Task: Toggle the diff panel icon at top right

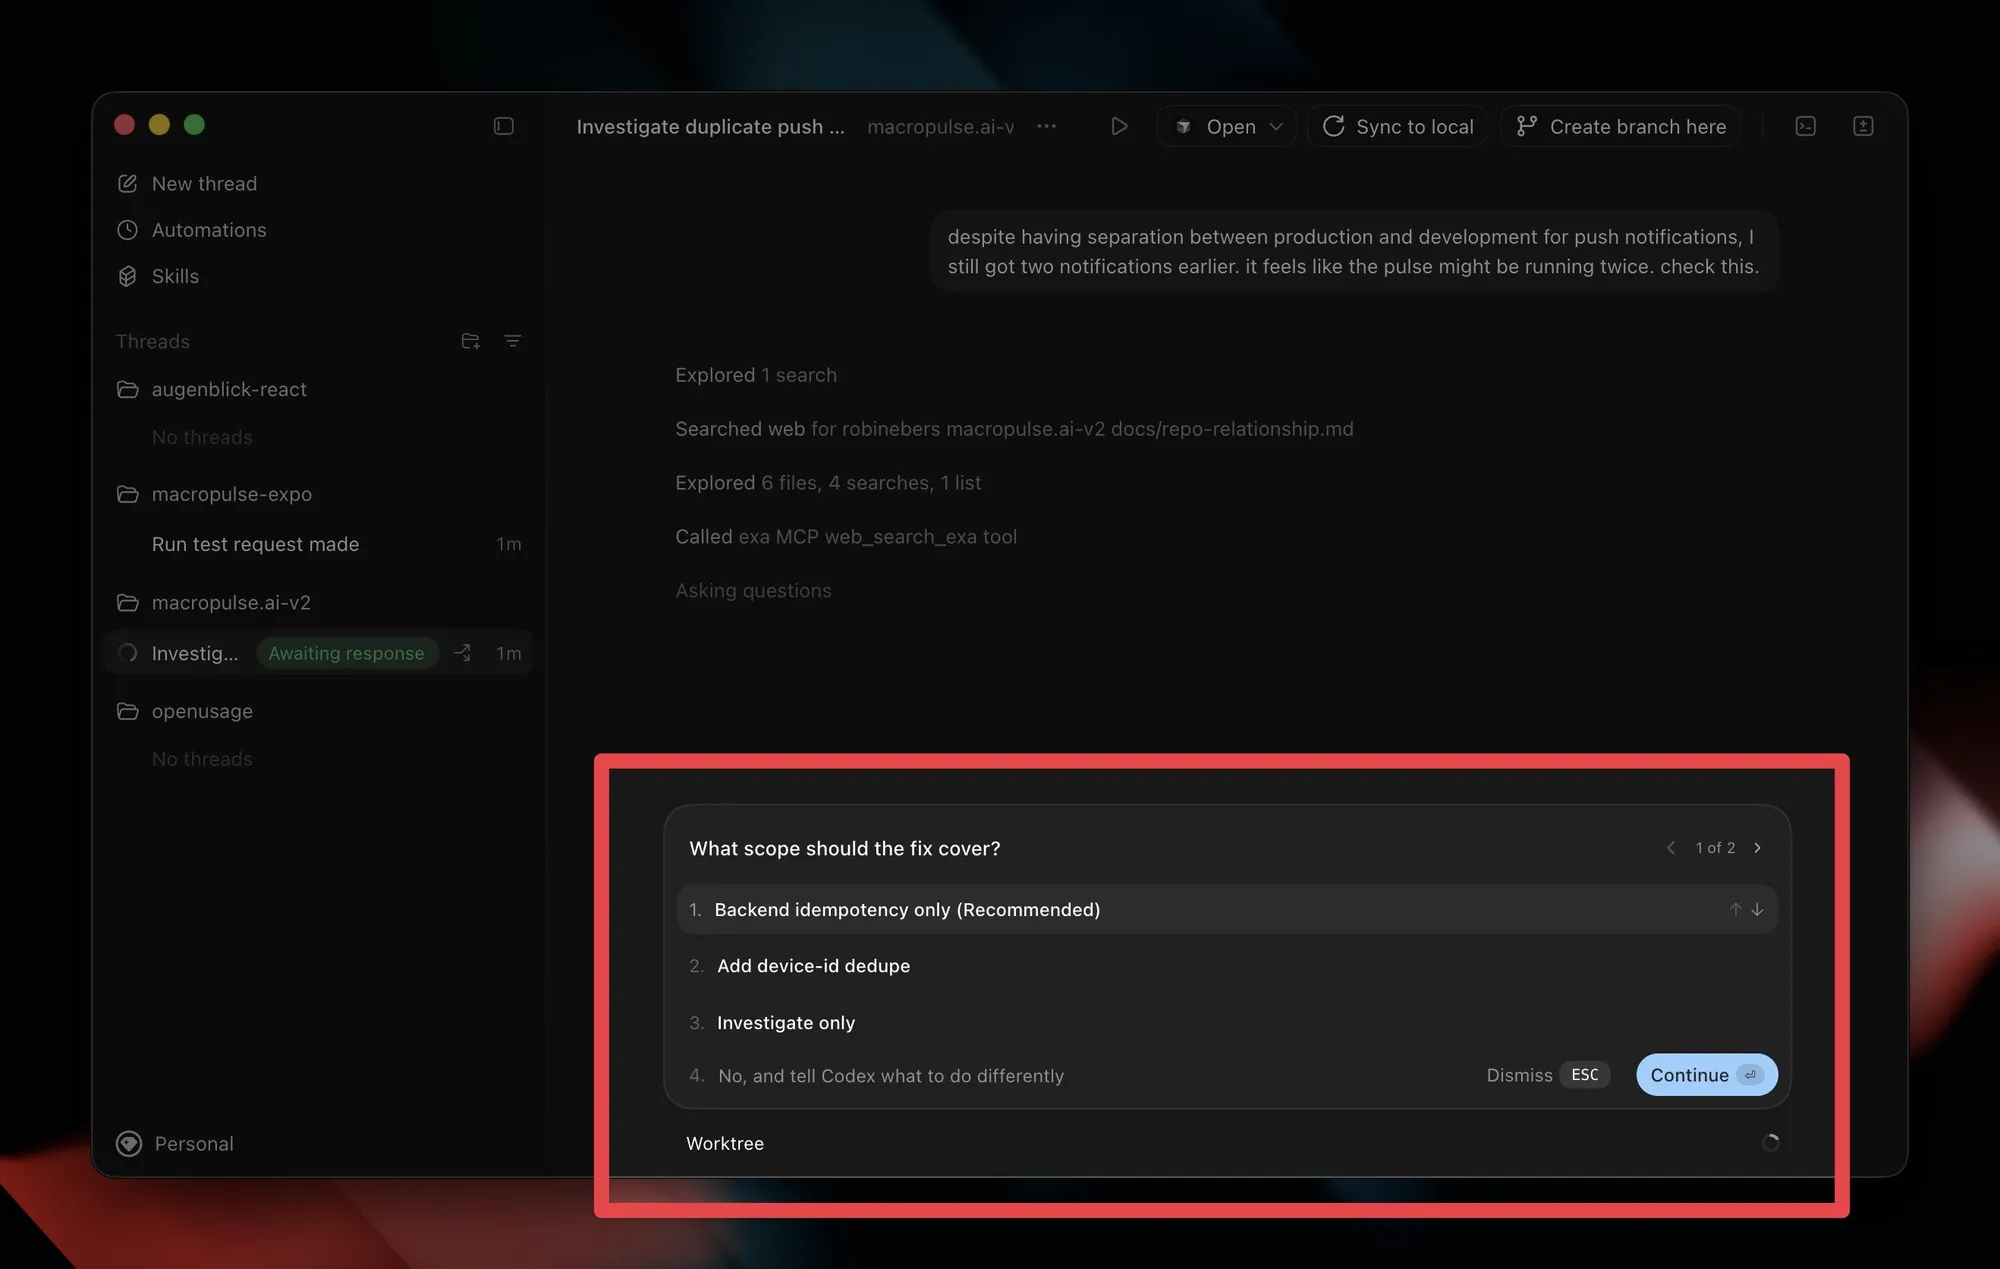Action: 1863,126
